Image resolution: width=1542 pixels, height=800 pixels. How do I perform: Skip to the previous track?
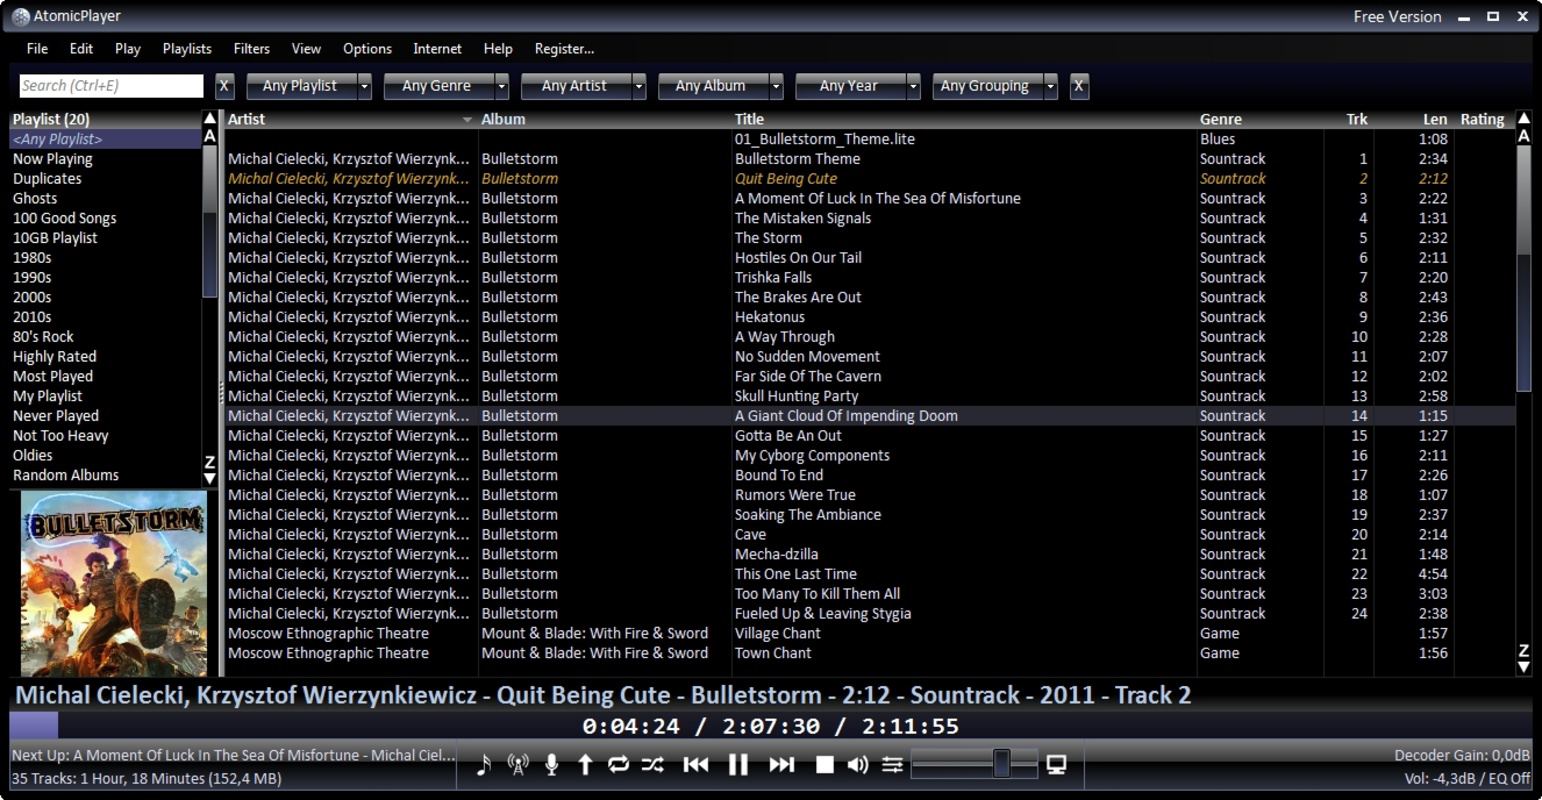(x=696, y=765)
